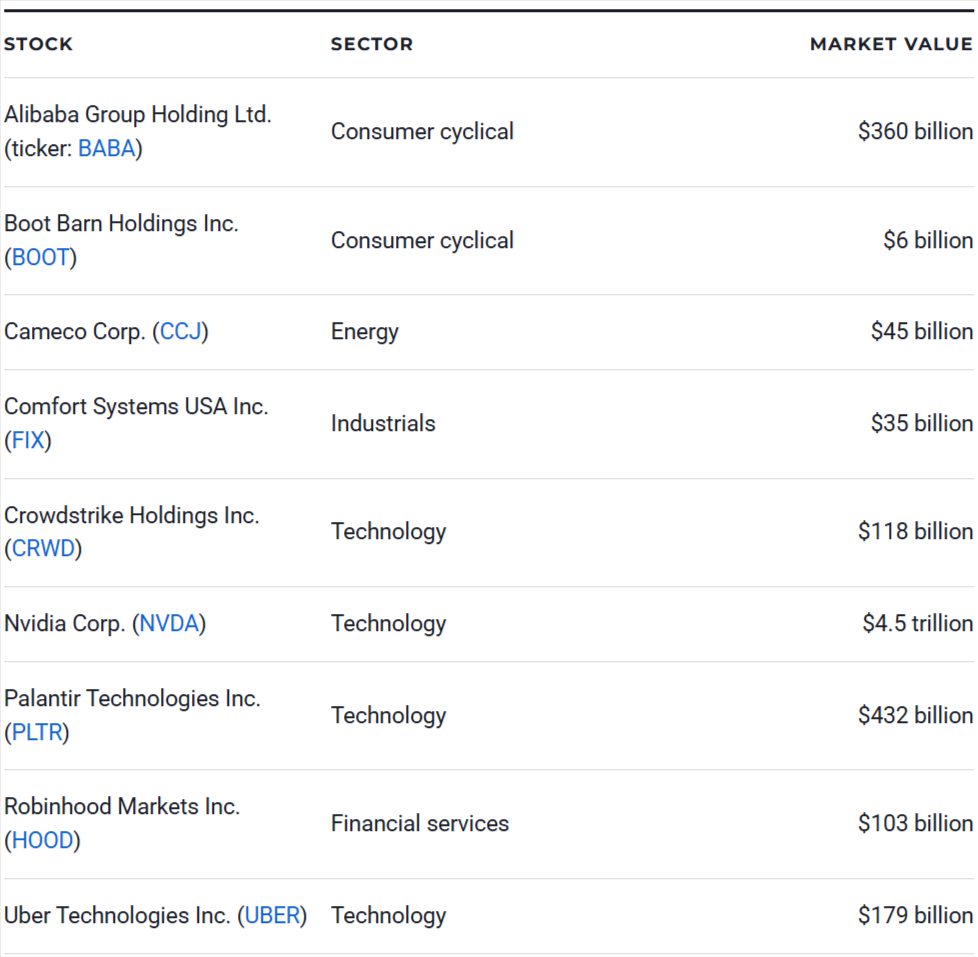Click the $6 billion market value

click(x=928, y=240)
